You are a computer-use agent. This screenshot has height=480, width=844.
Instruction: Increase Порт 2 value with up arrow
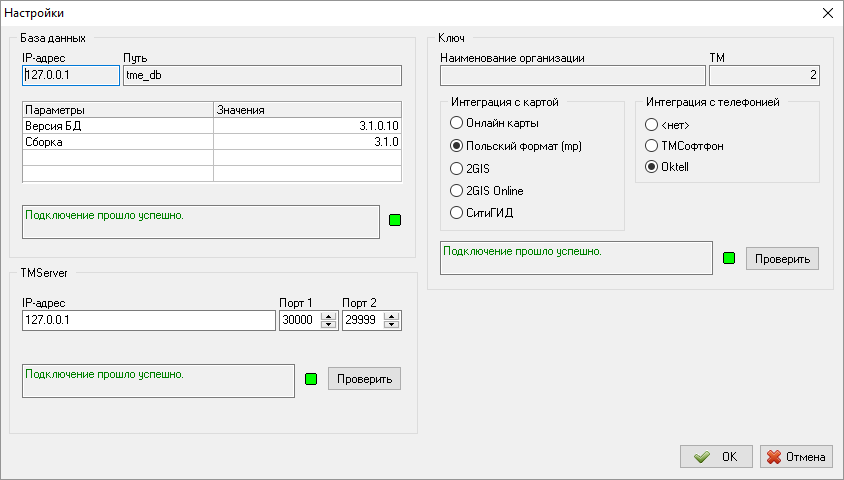coord(391,316)
